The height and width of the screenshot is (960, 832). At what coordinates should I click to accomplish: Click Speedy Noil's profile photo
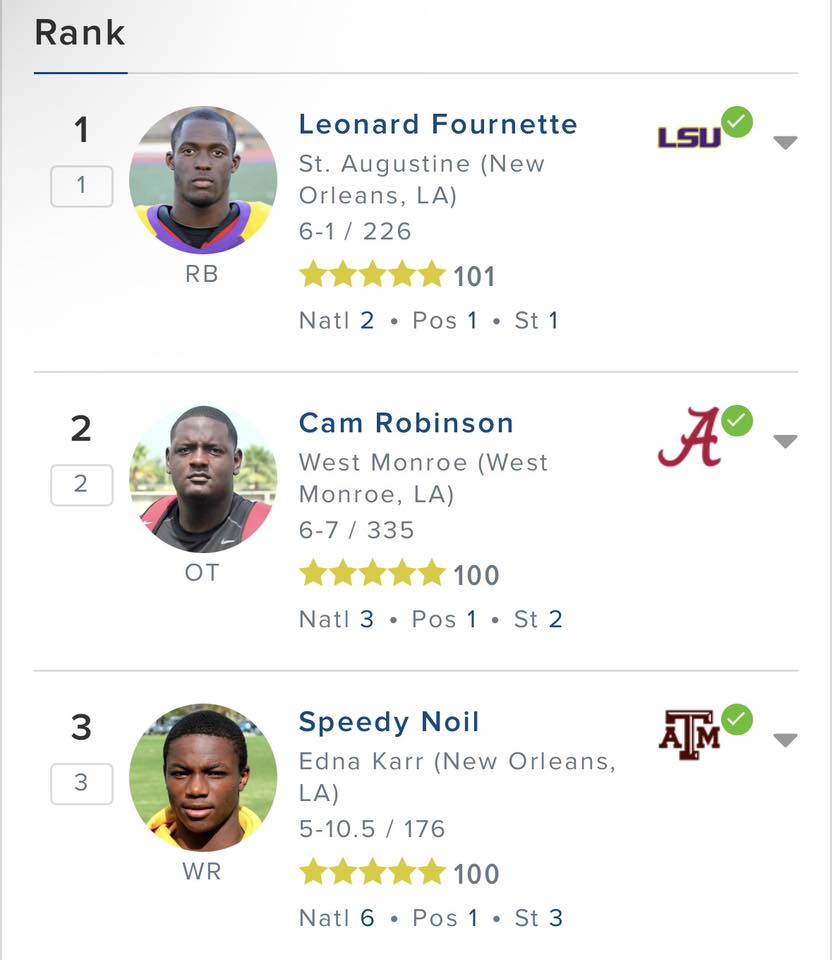[x=203, y=778]
